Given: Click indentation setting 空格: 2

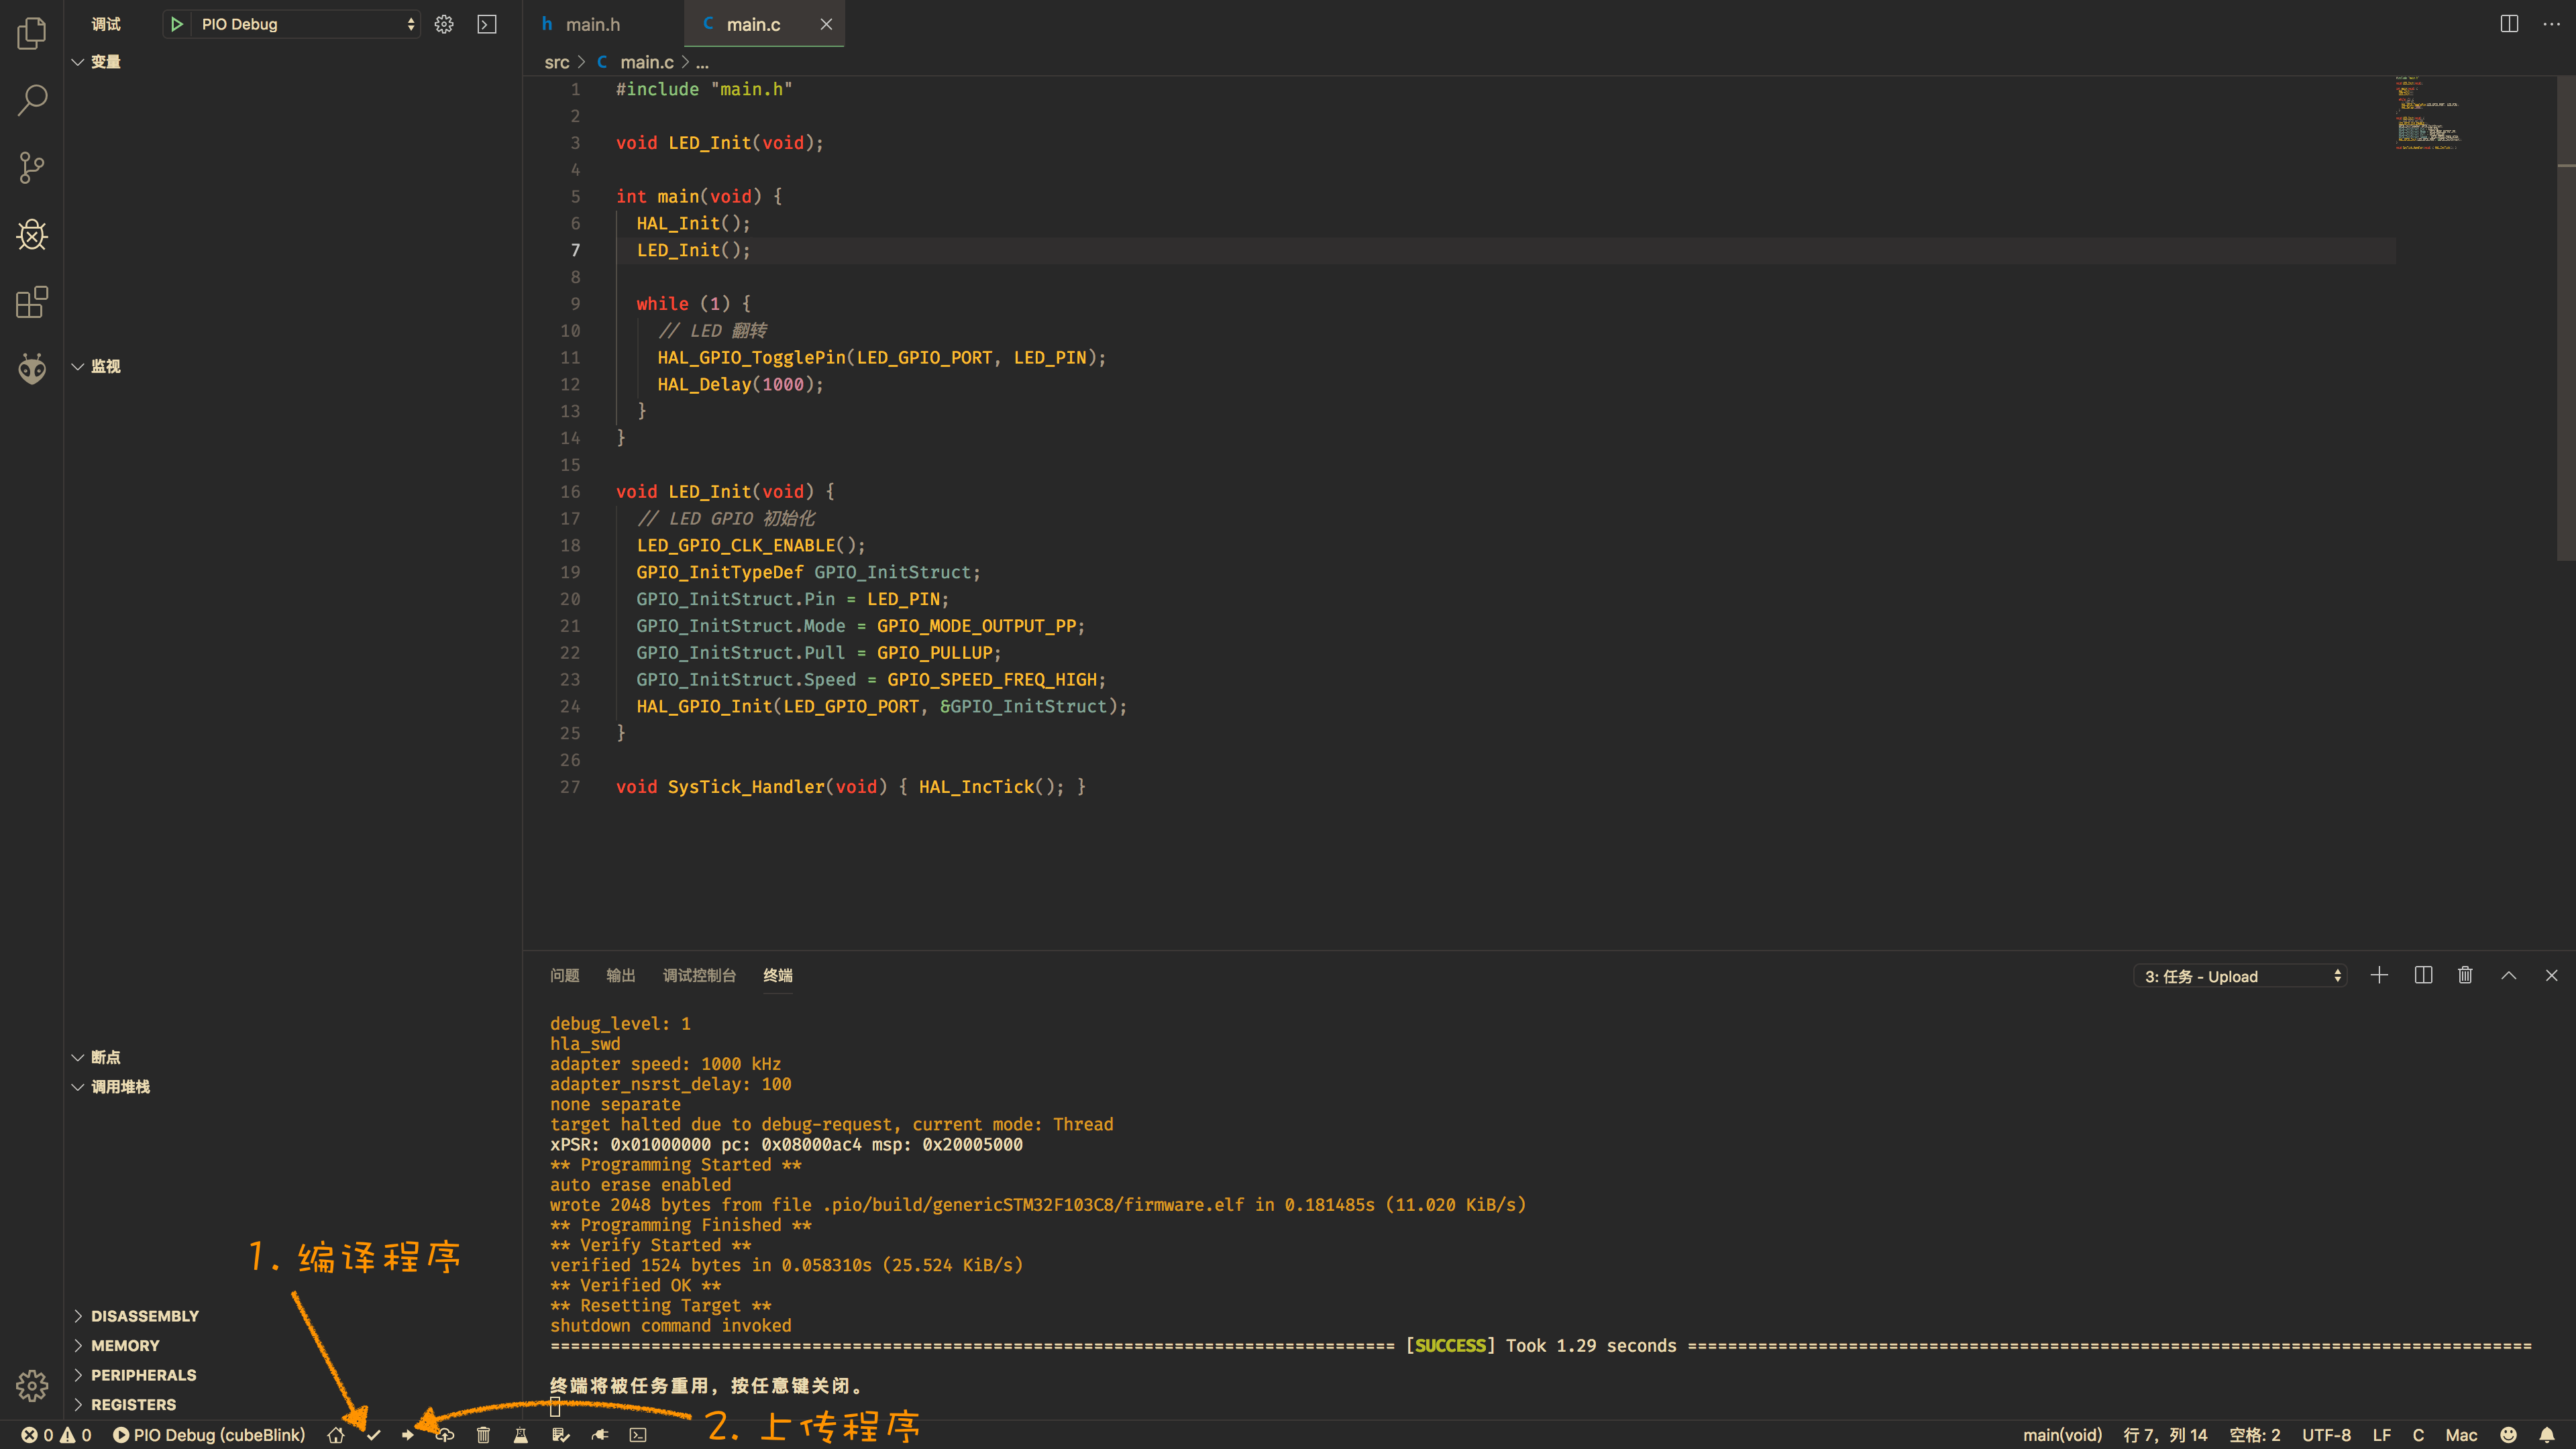Looking at the screenshot, I should click(x=2255, y=1435).
